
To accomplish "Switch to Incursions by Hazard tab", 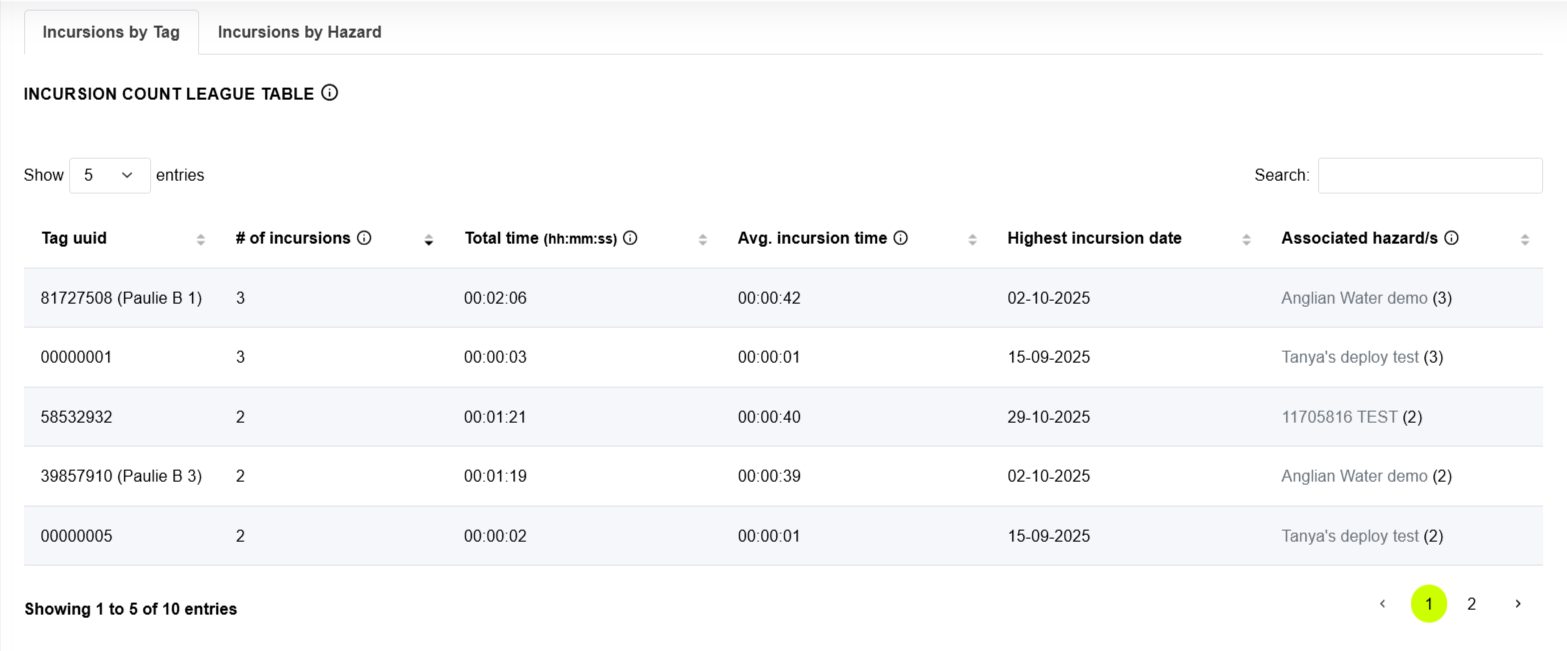I will [299, 32].
